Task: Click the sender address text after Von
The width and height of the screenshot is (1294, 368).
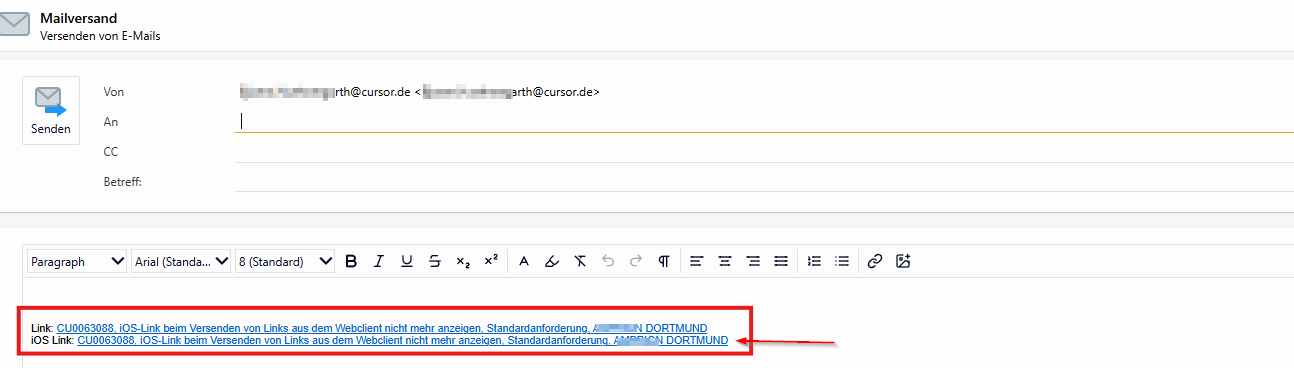Action: (x=420, y=92)
